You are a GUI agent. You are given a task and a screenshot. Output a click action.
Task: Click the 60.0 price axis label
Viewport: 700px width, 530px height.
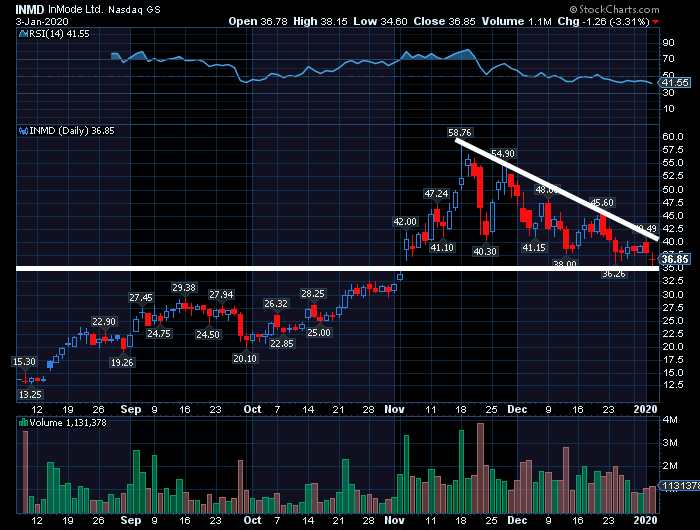(673, 137)
